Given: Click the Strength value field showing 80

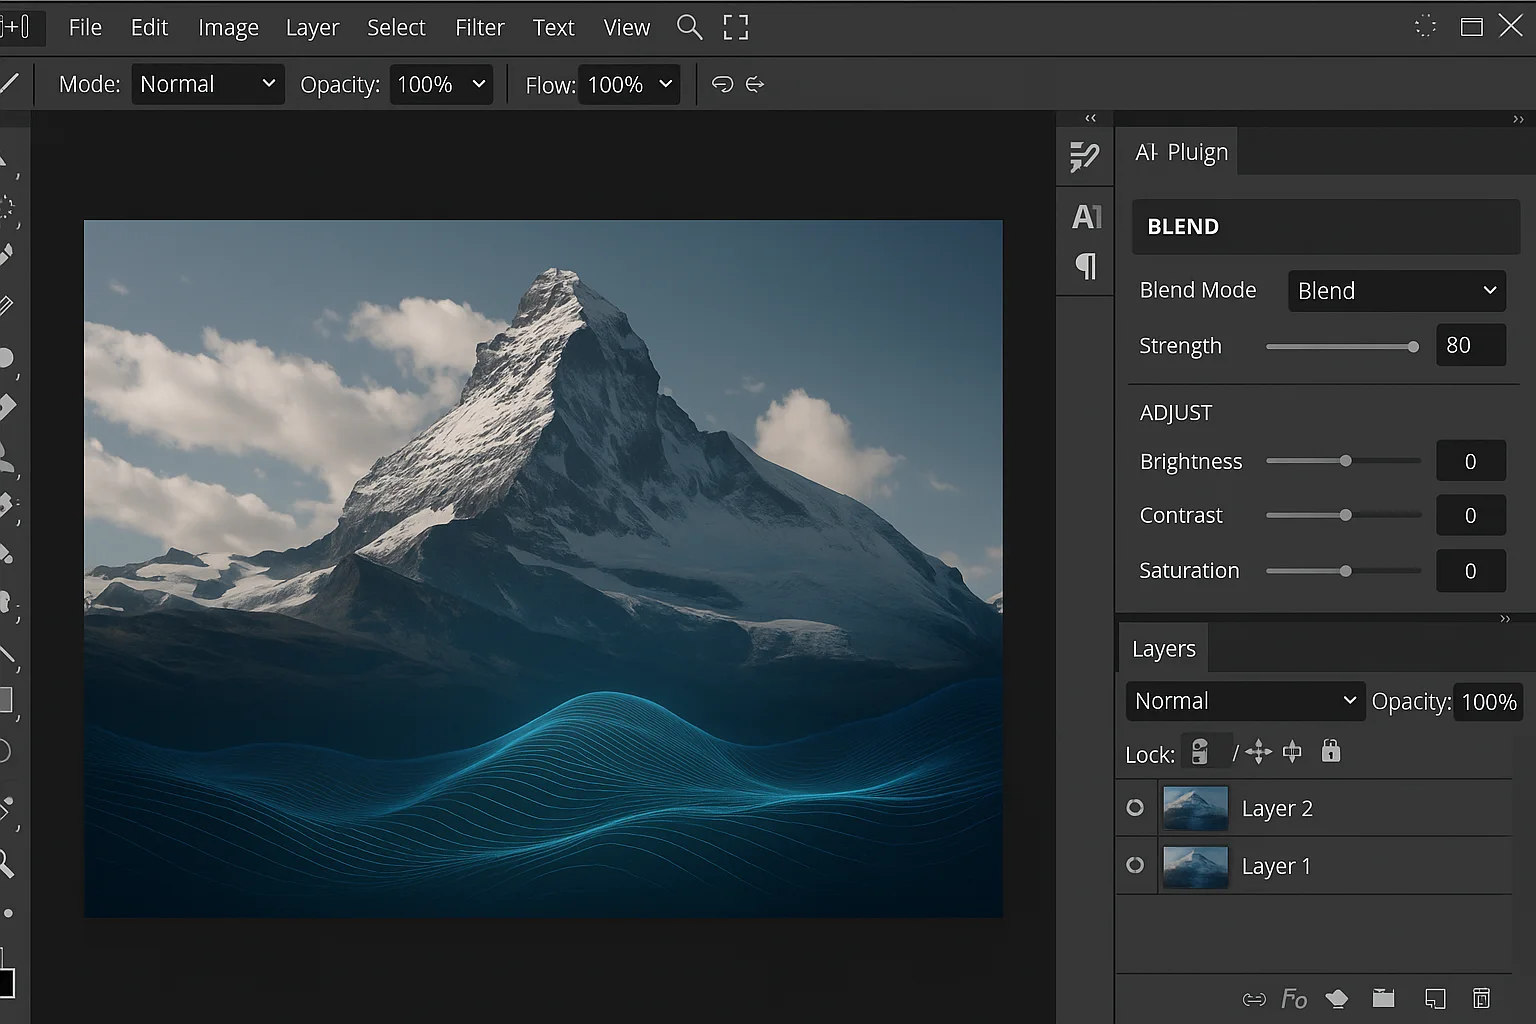Looking at the screenshot, I should point(1471,345).
